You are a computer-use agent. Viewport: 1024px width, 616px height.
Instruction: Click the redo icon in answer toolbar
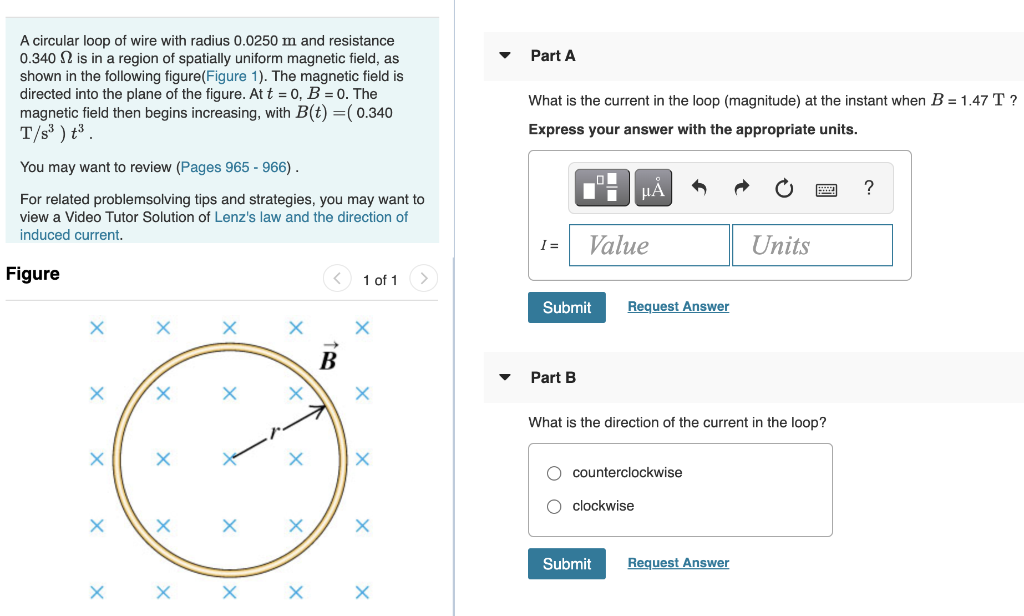740,187
